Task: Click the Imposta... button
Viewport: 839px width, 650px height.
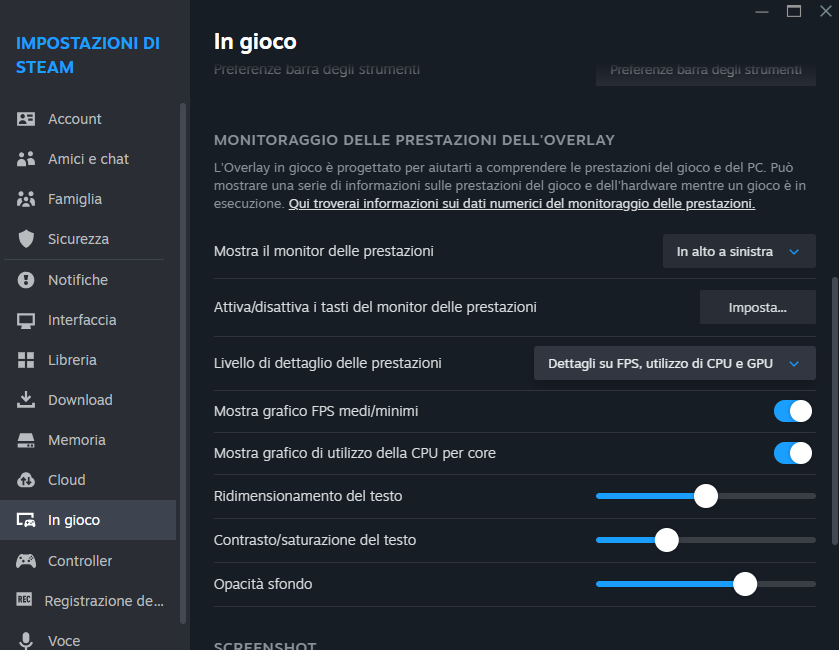Action: click(x=757, y=308)
